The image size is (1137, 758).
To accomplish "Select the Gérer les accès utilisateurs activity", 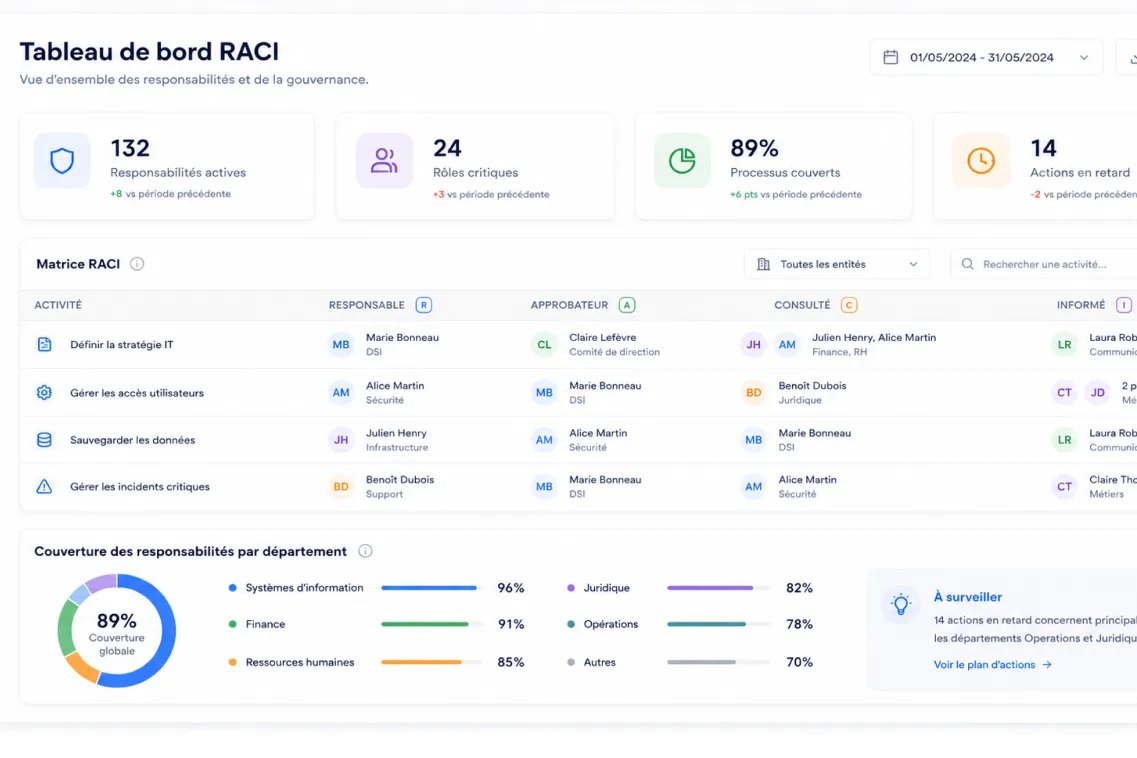I will 137,392.
